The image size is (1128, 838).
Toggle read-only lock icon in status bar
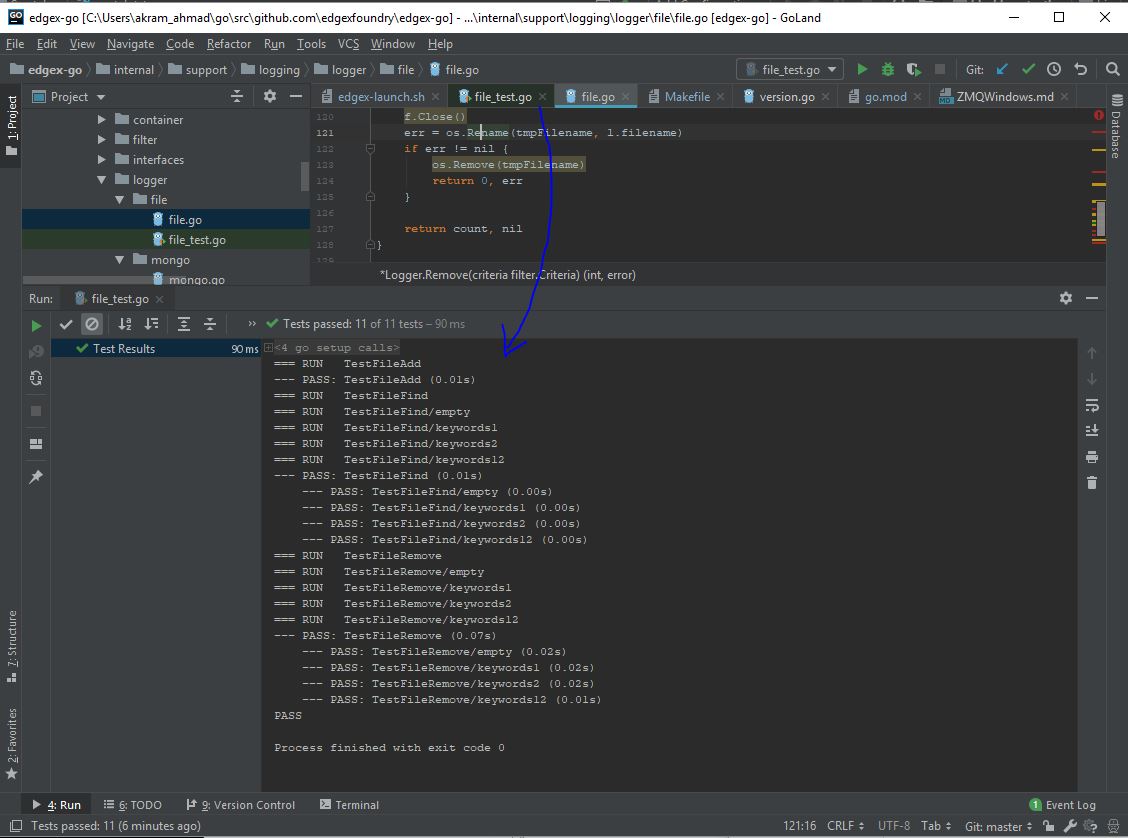click(1048, 826)
